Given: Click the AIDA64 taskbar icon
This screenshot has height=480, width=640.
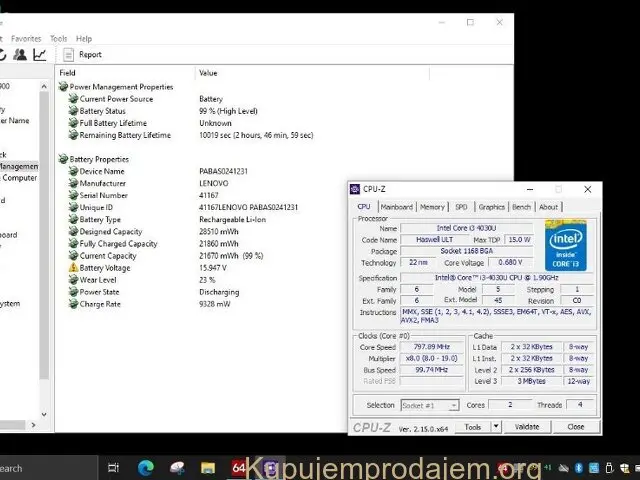Looking at the screenshot, I should [x=239, y=467].
